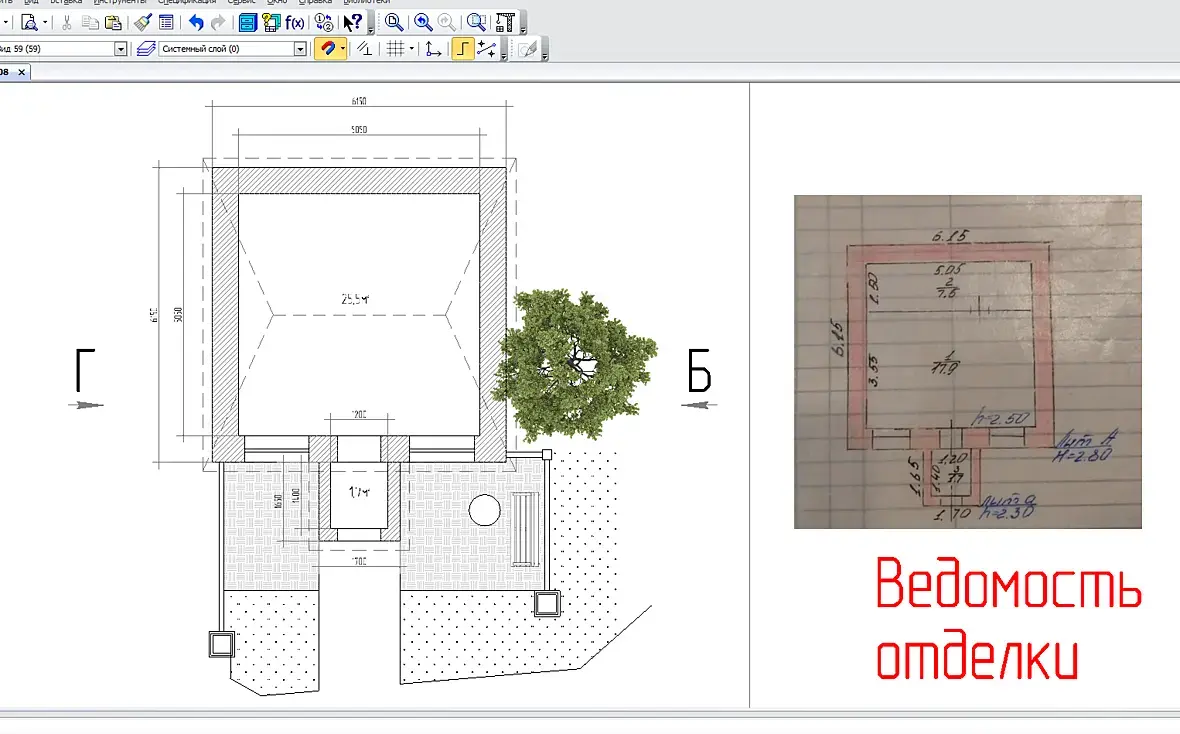Click the parallel and perpendicular lines icon

pos(365,49)
